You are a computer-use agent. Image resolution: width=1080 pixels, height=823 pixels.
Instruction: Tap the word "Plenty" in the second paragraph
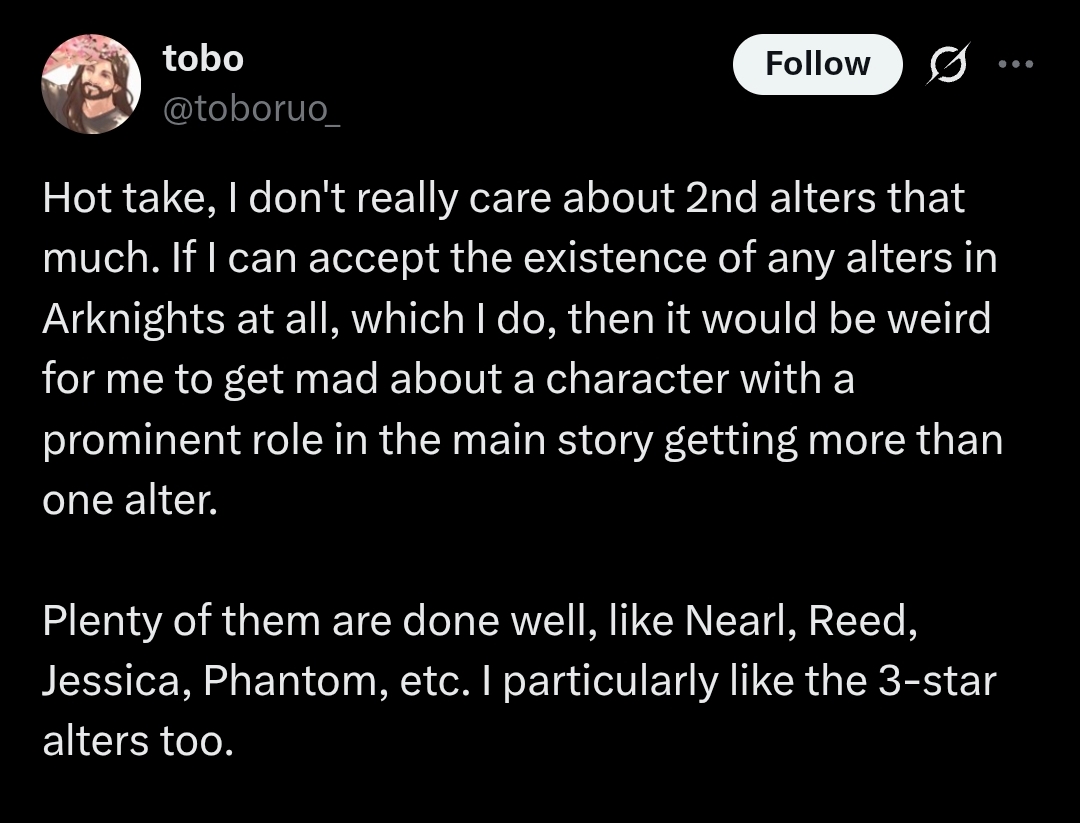pos(105,622)
